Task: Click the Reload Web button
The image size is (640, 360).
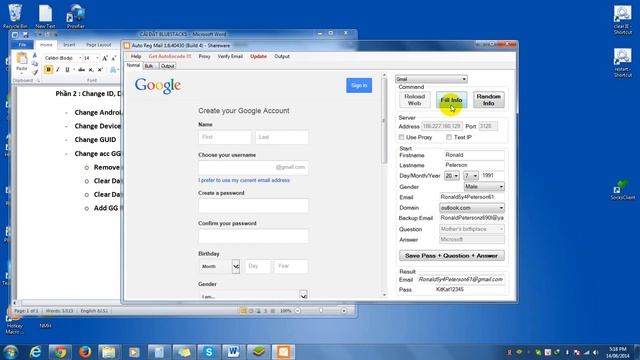Action: (x=414, y=100)
